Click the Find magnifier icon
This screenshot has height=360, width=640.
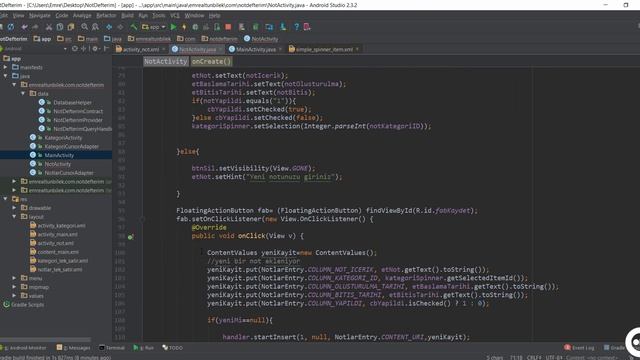(84, 27)
